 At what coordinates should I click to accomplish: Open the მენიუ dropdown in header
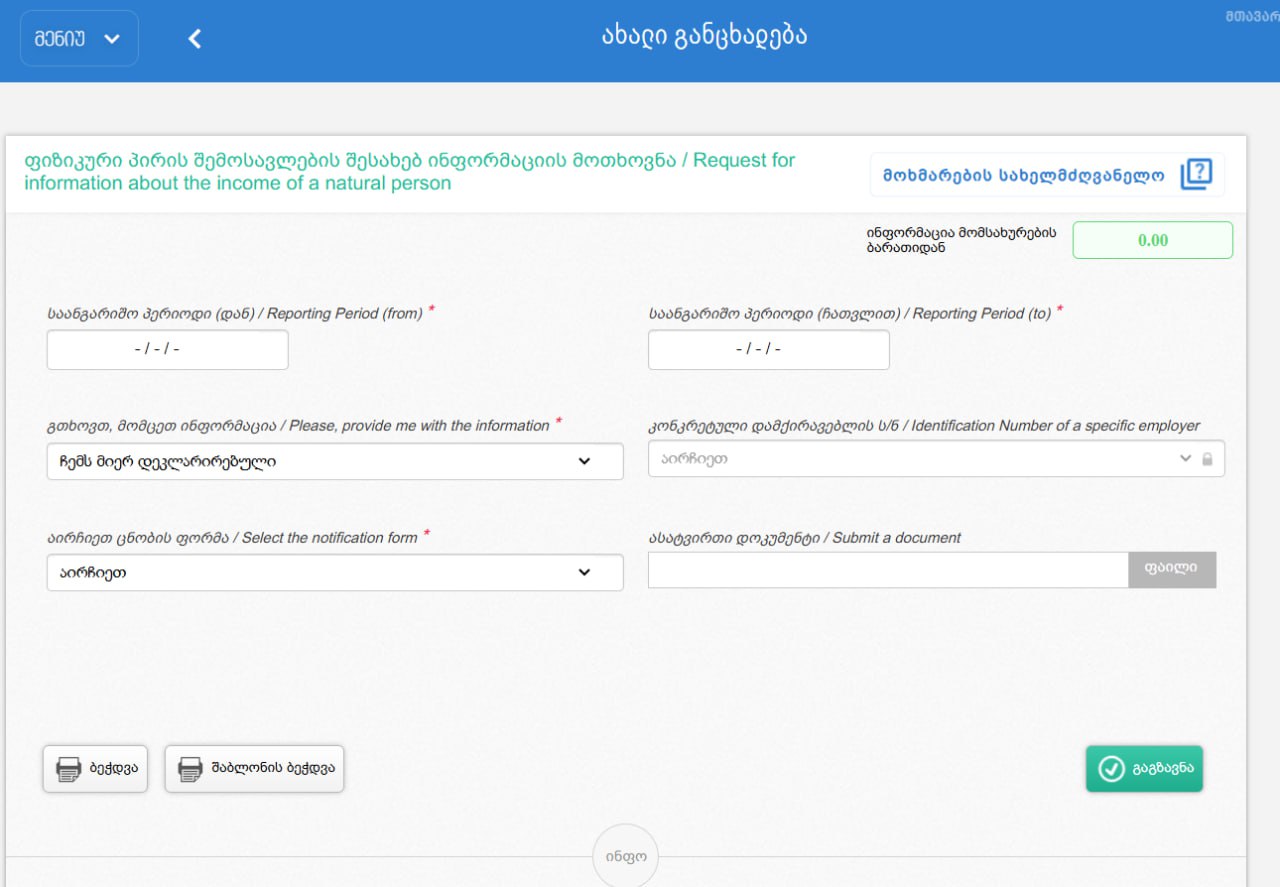(x=78, y=39)
